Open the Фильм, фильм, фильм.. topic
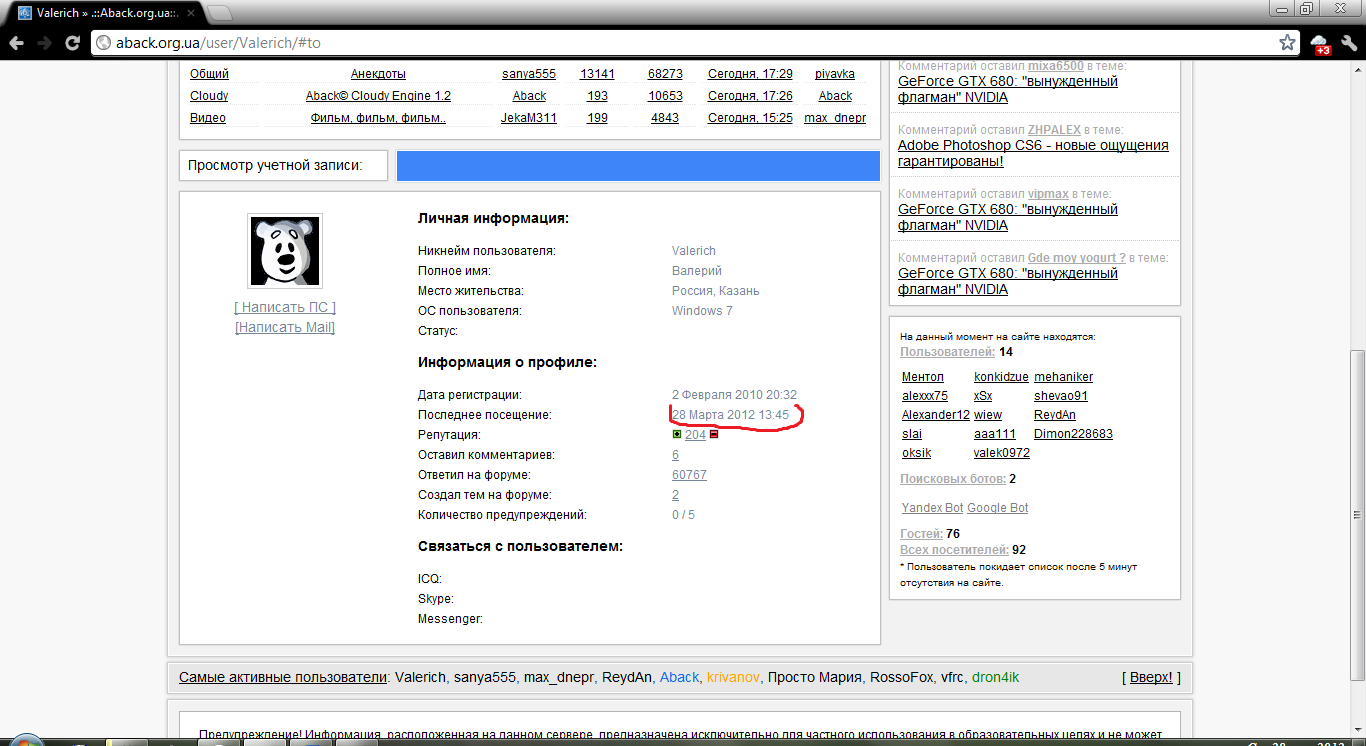 [x=378, y=118]
